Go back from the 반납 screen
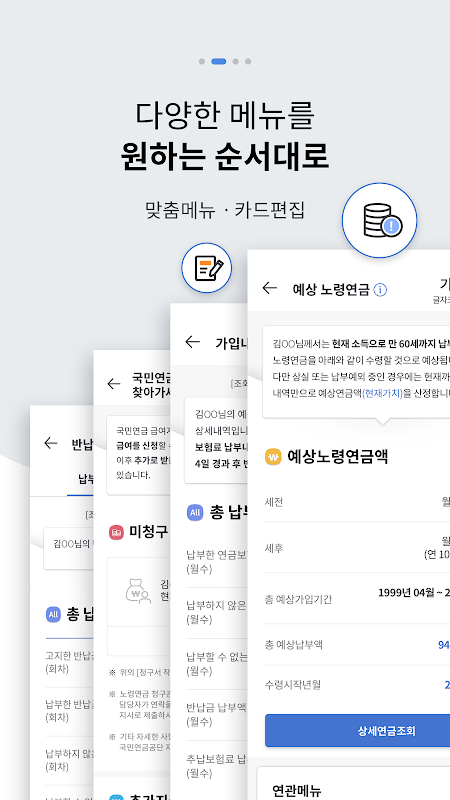Image resolution: width=450 pixels, height=800 pixels. (x=51, y=443)
